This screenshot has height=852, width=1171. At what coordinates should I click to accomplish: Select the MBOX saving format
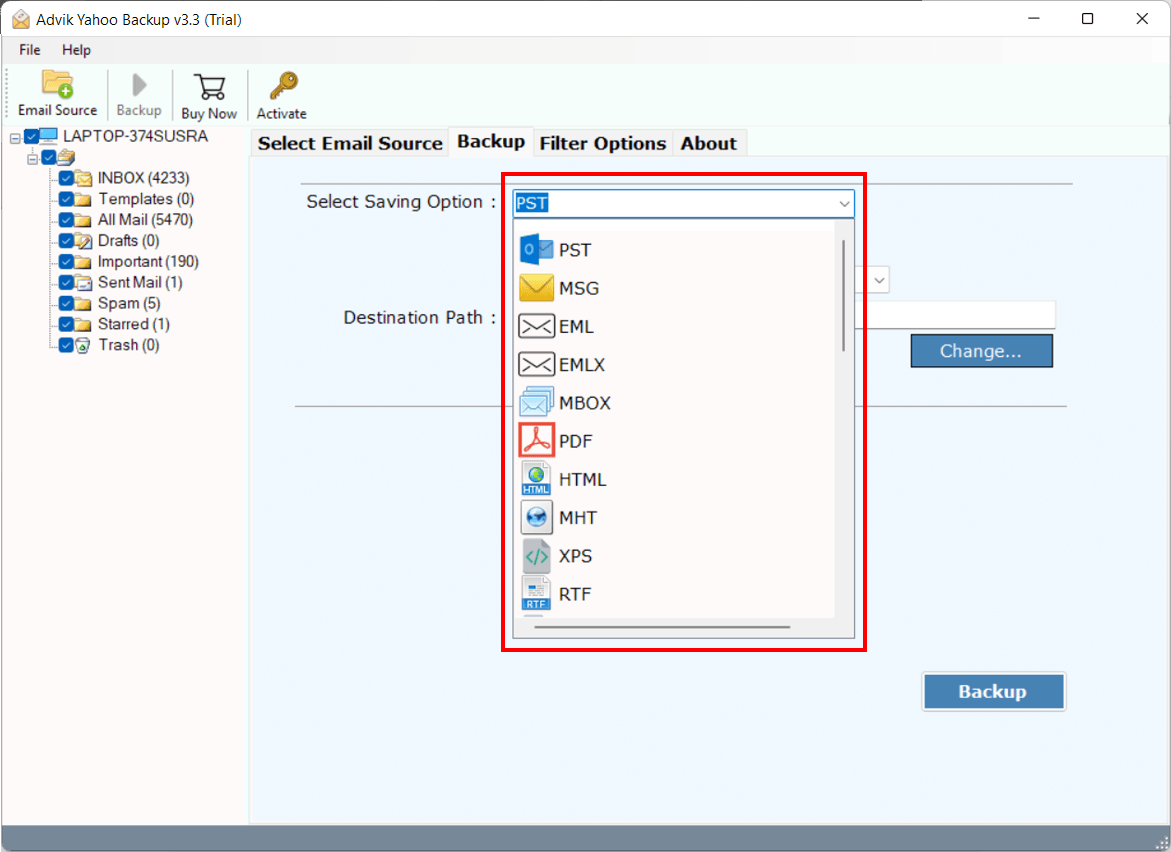[580, 402]
